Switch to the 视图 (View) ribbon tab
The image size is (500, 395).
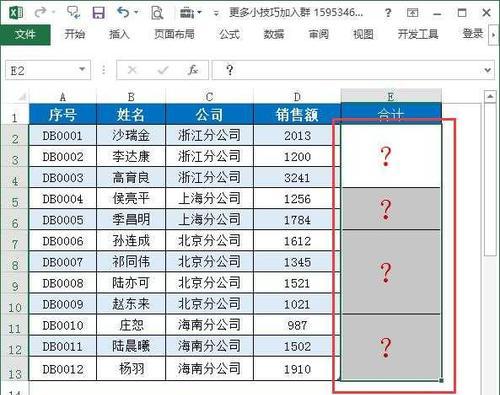pos(363,34)
